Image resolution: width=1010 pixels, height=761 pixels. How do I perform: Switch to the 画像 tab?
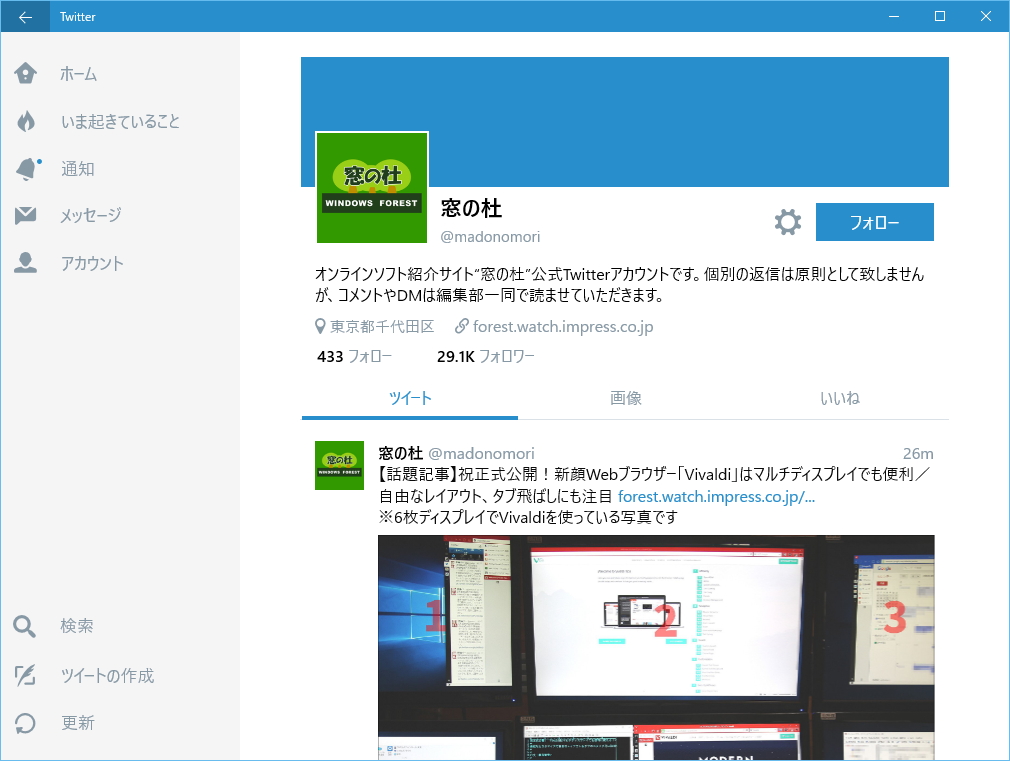point(625,398)
